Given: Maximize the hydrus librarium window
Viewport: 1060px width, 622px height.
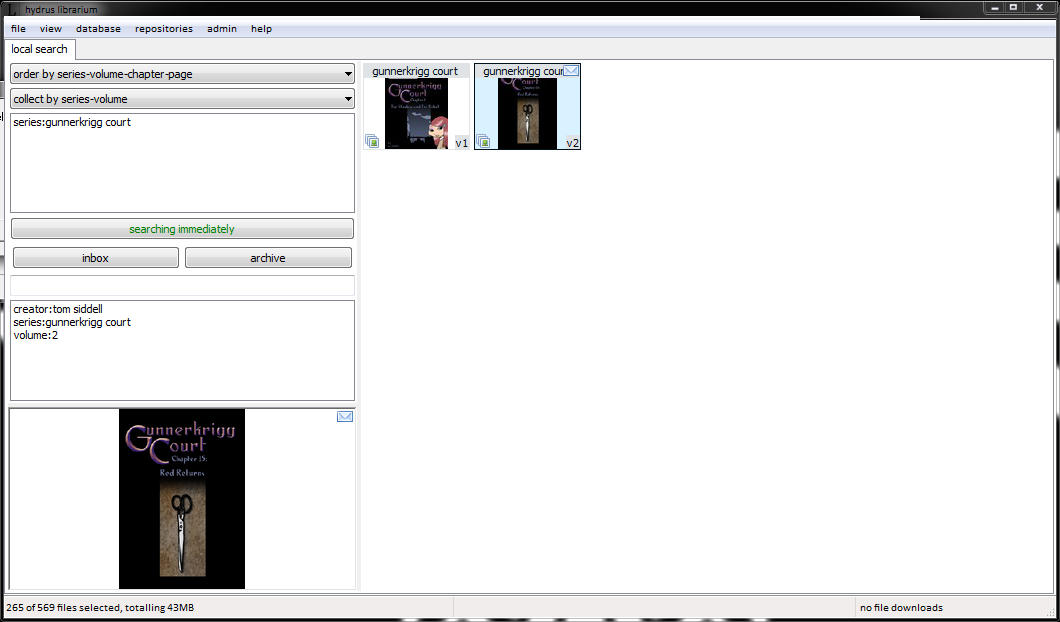Looking at the screenshot, I should click(1013, 7).
